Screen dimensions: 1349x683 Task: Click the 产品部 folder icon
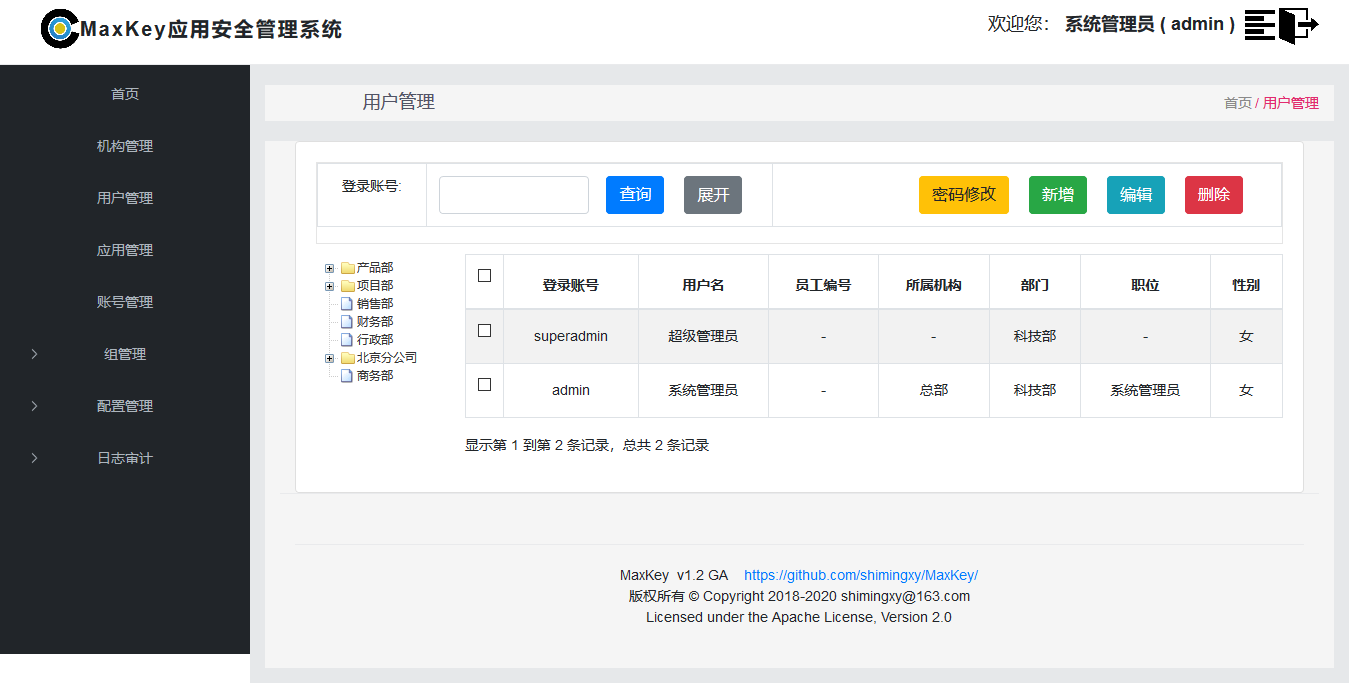(348, 268)
